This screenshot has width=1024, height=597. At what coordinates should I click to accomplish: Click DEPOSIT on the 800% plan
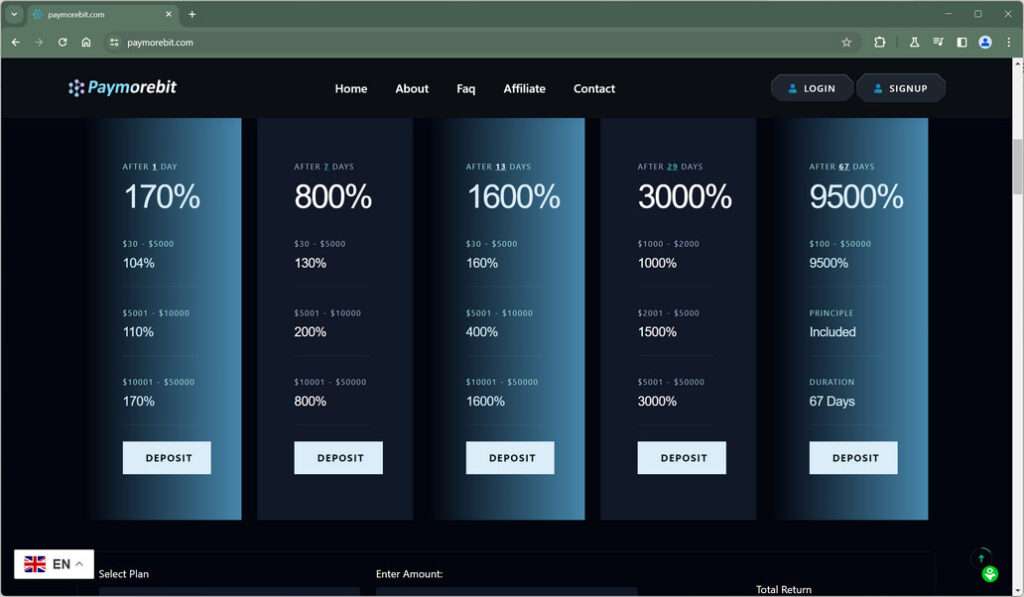tap(338, 458)
